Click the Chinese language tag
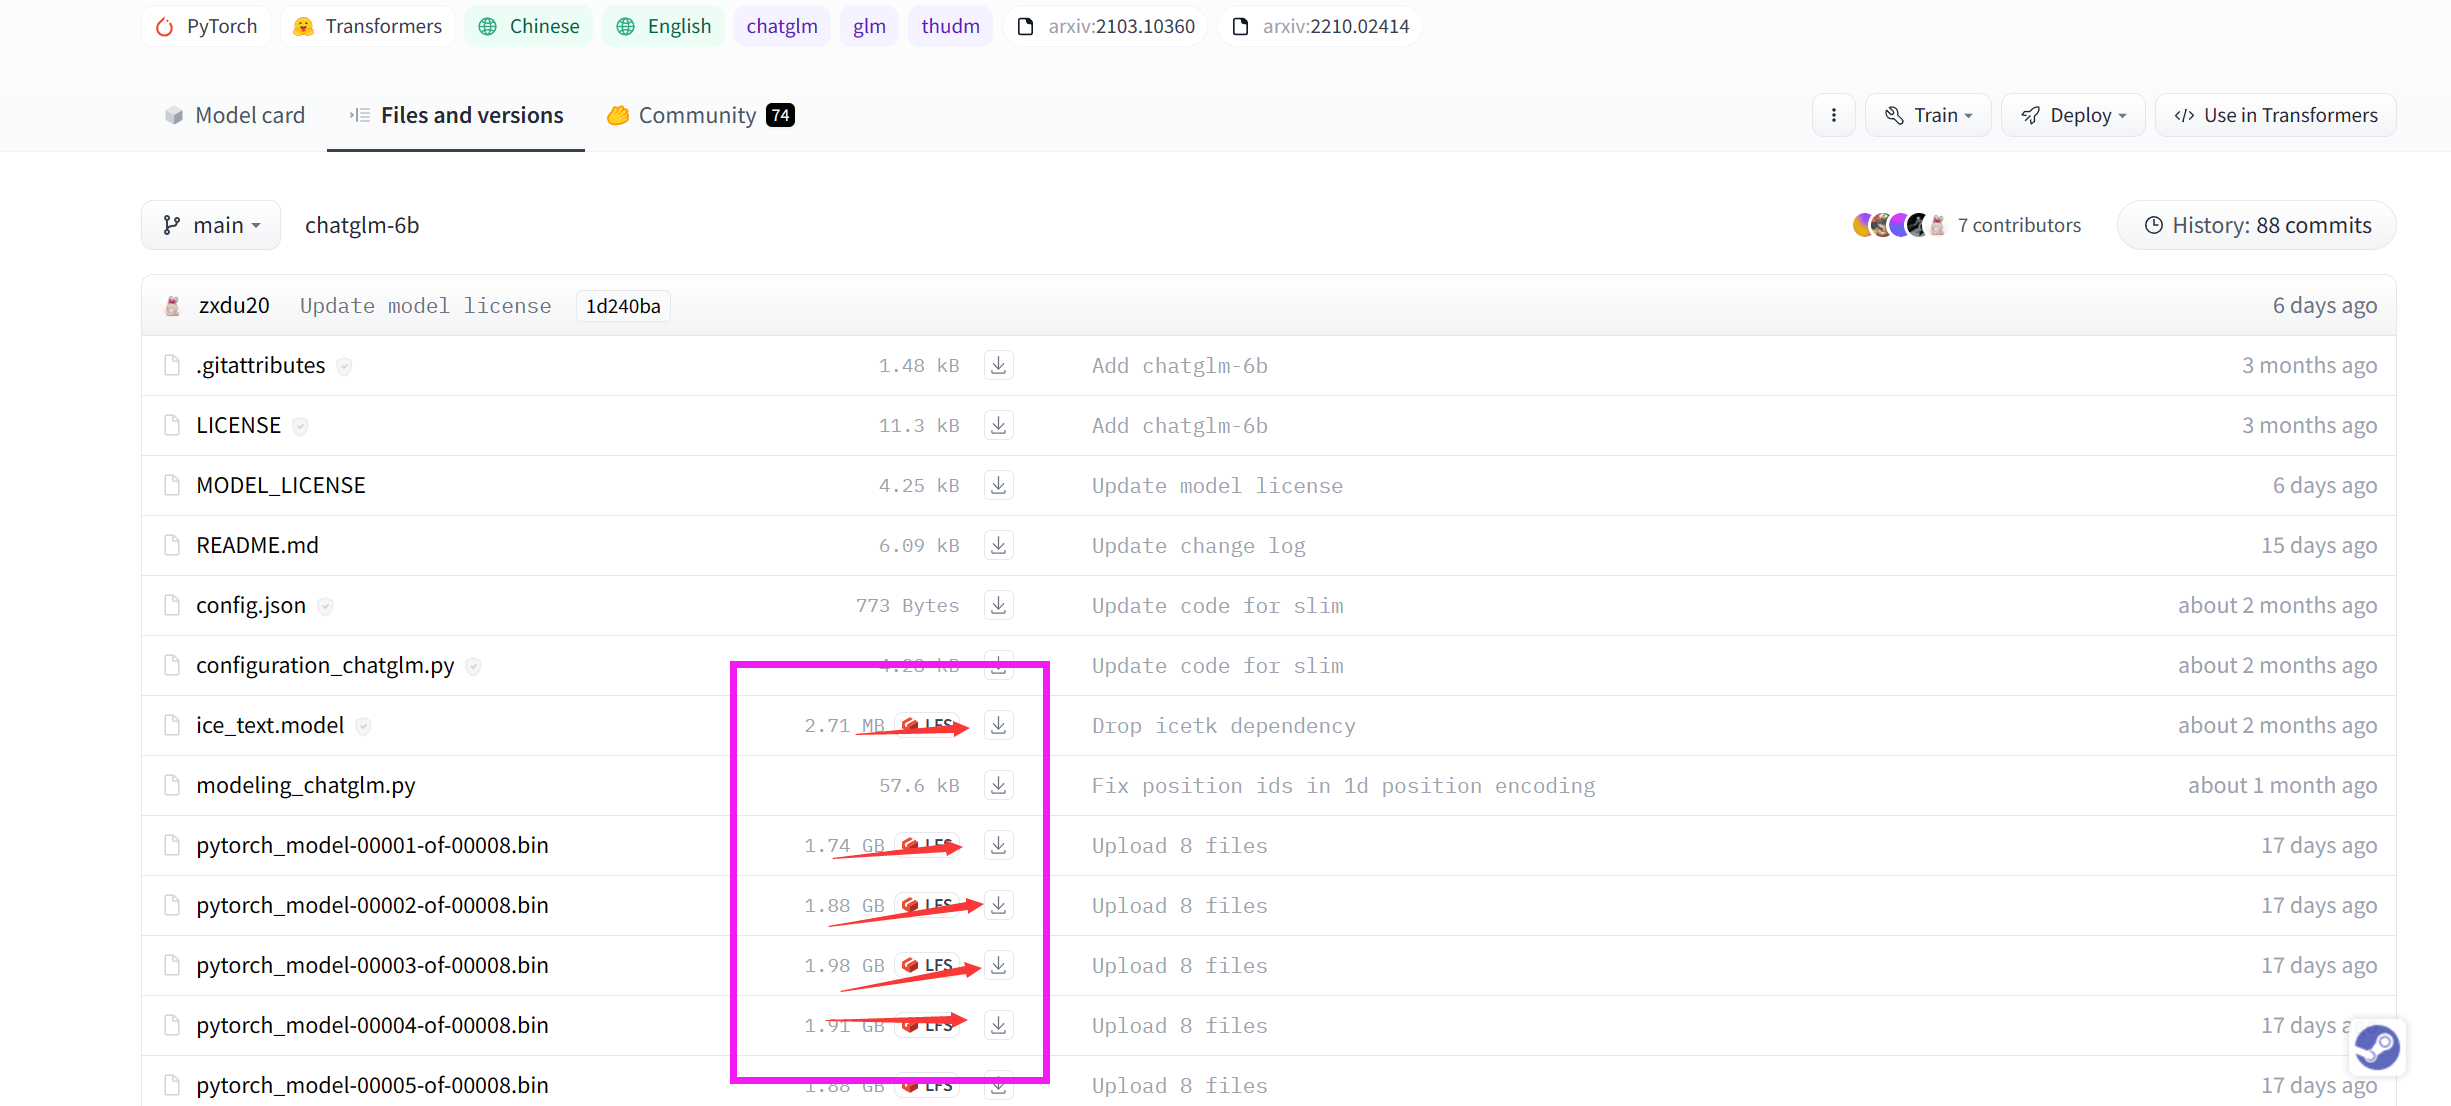 pos(528,26)
